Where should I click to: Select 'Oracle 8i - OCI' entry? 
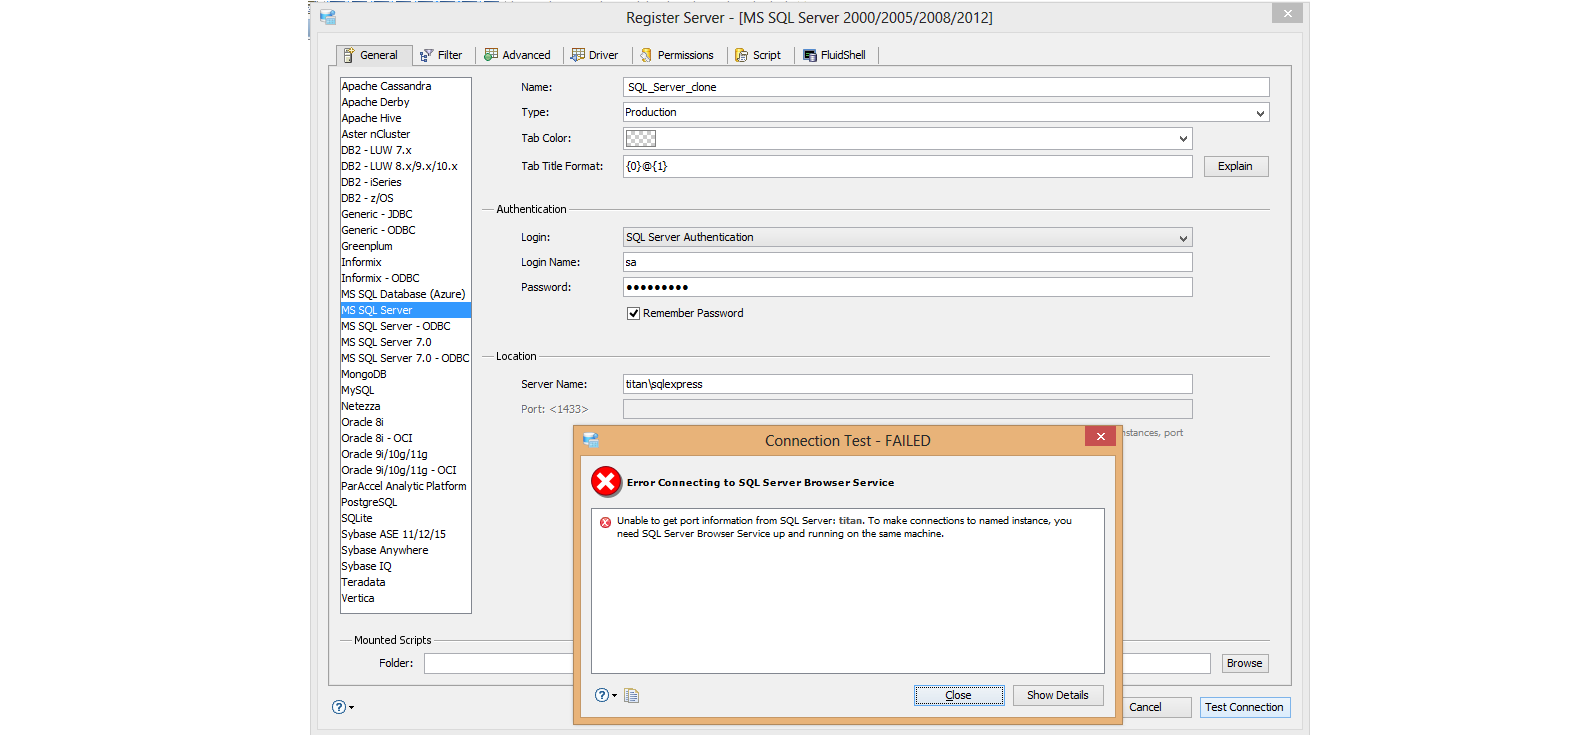405,438
